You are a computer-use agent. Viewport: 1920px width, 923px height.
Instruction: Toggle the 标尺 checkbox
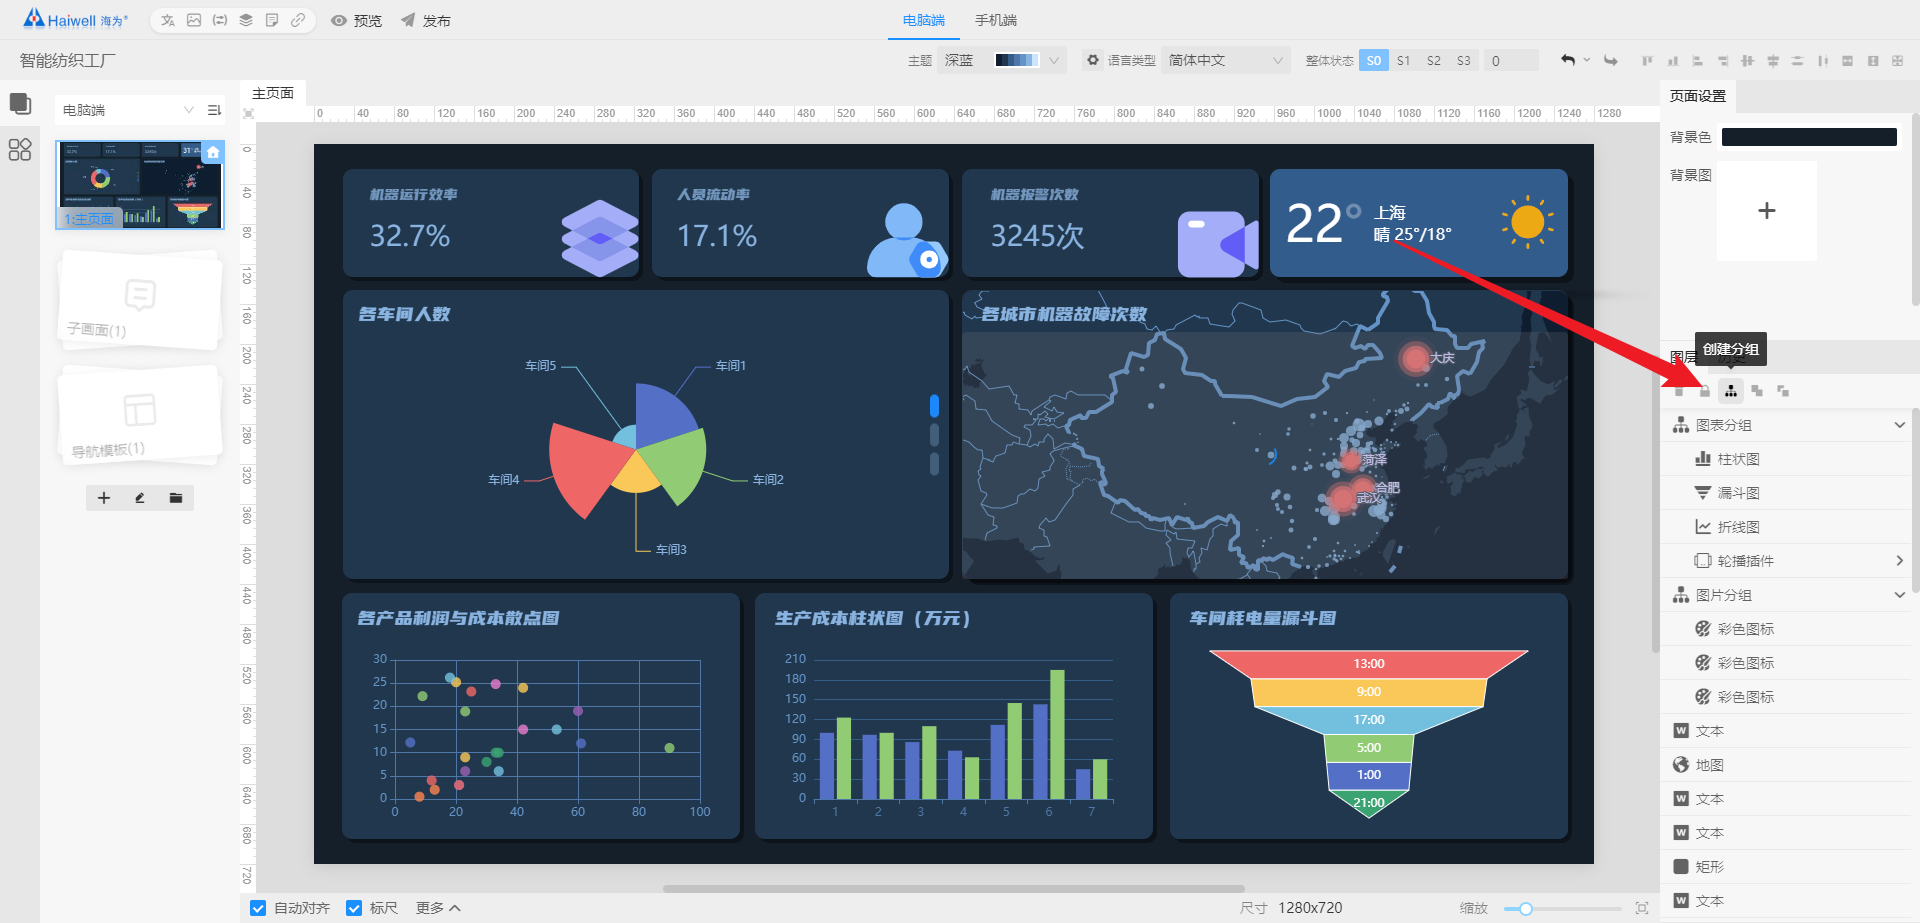point(354,908)
